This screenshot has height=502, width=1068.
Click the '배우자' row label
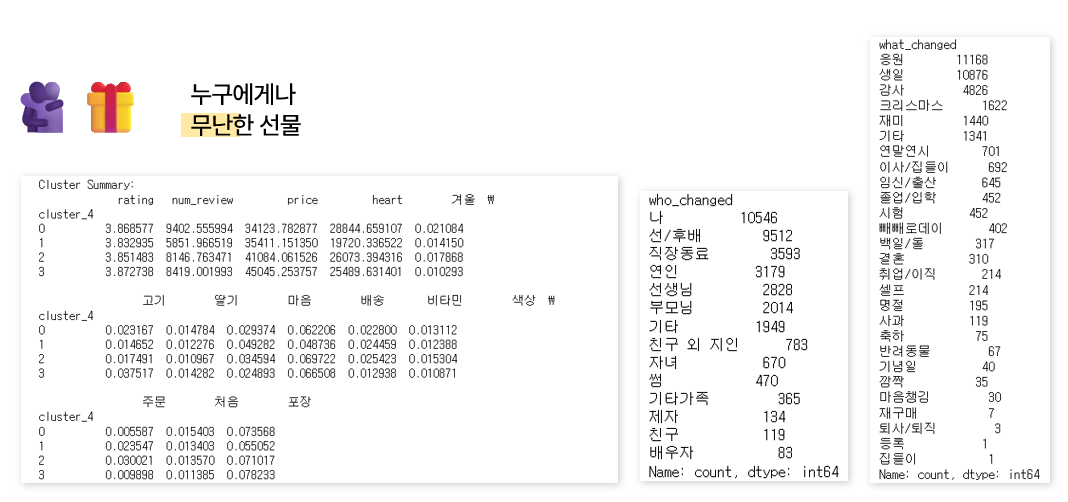[670, 454]
